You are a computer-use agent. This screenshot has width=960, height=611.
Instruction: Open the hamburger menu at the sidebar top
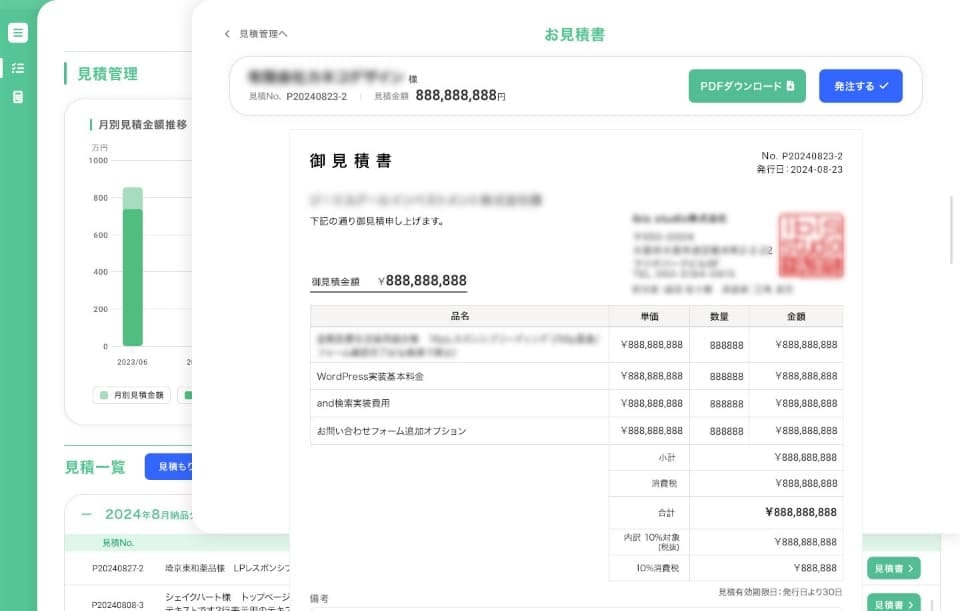18,32
